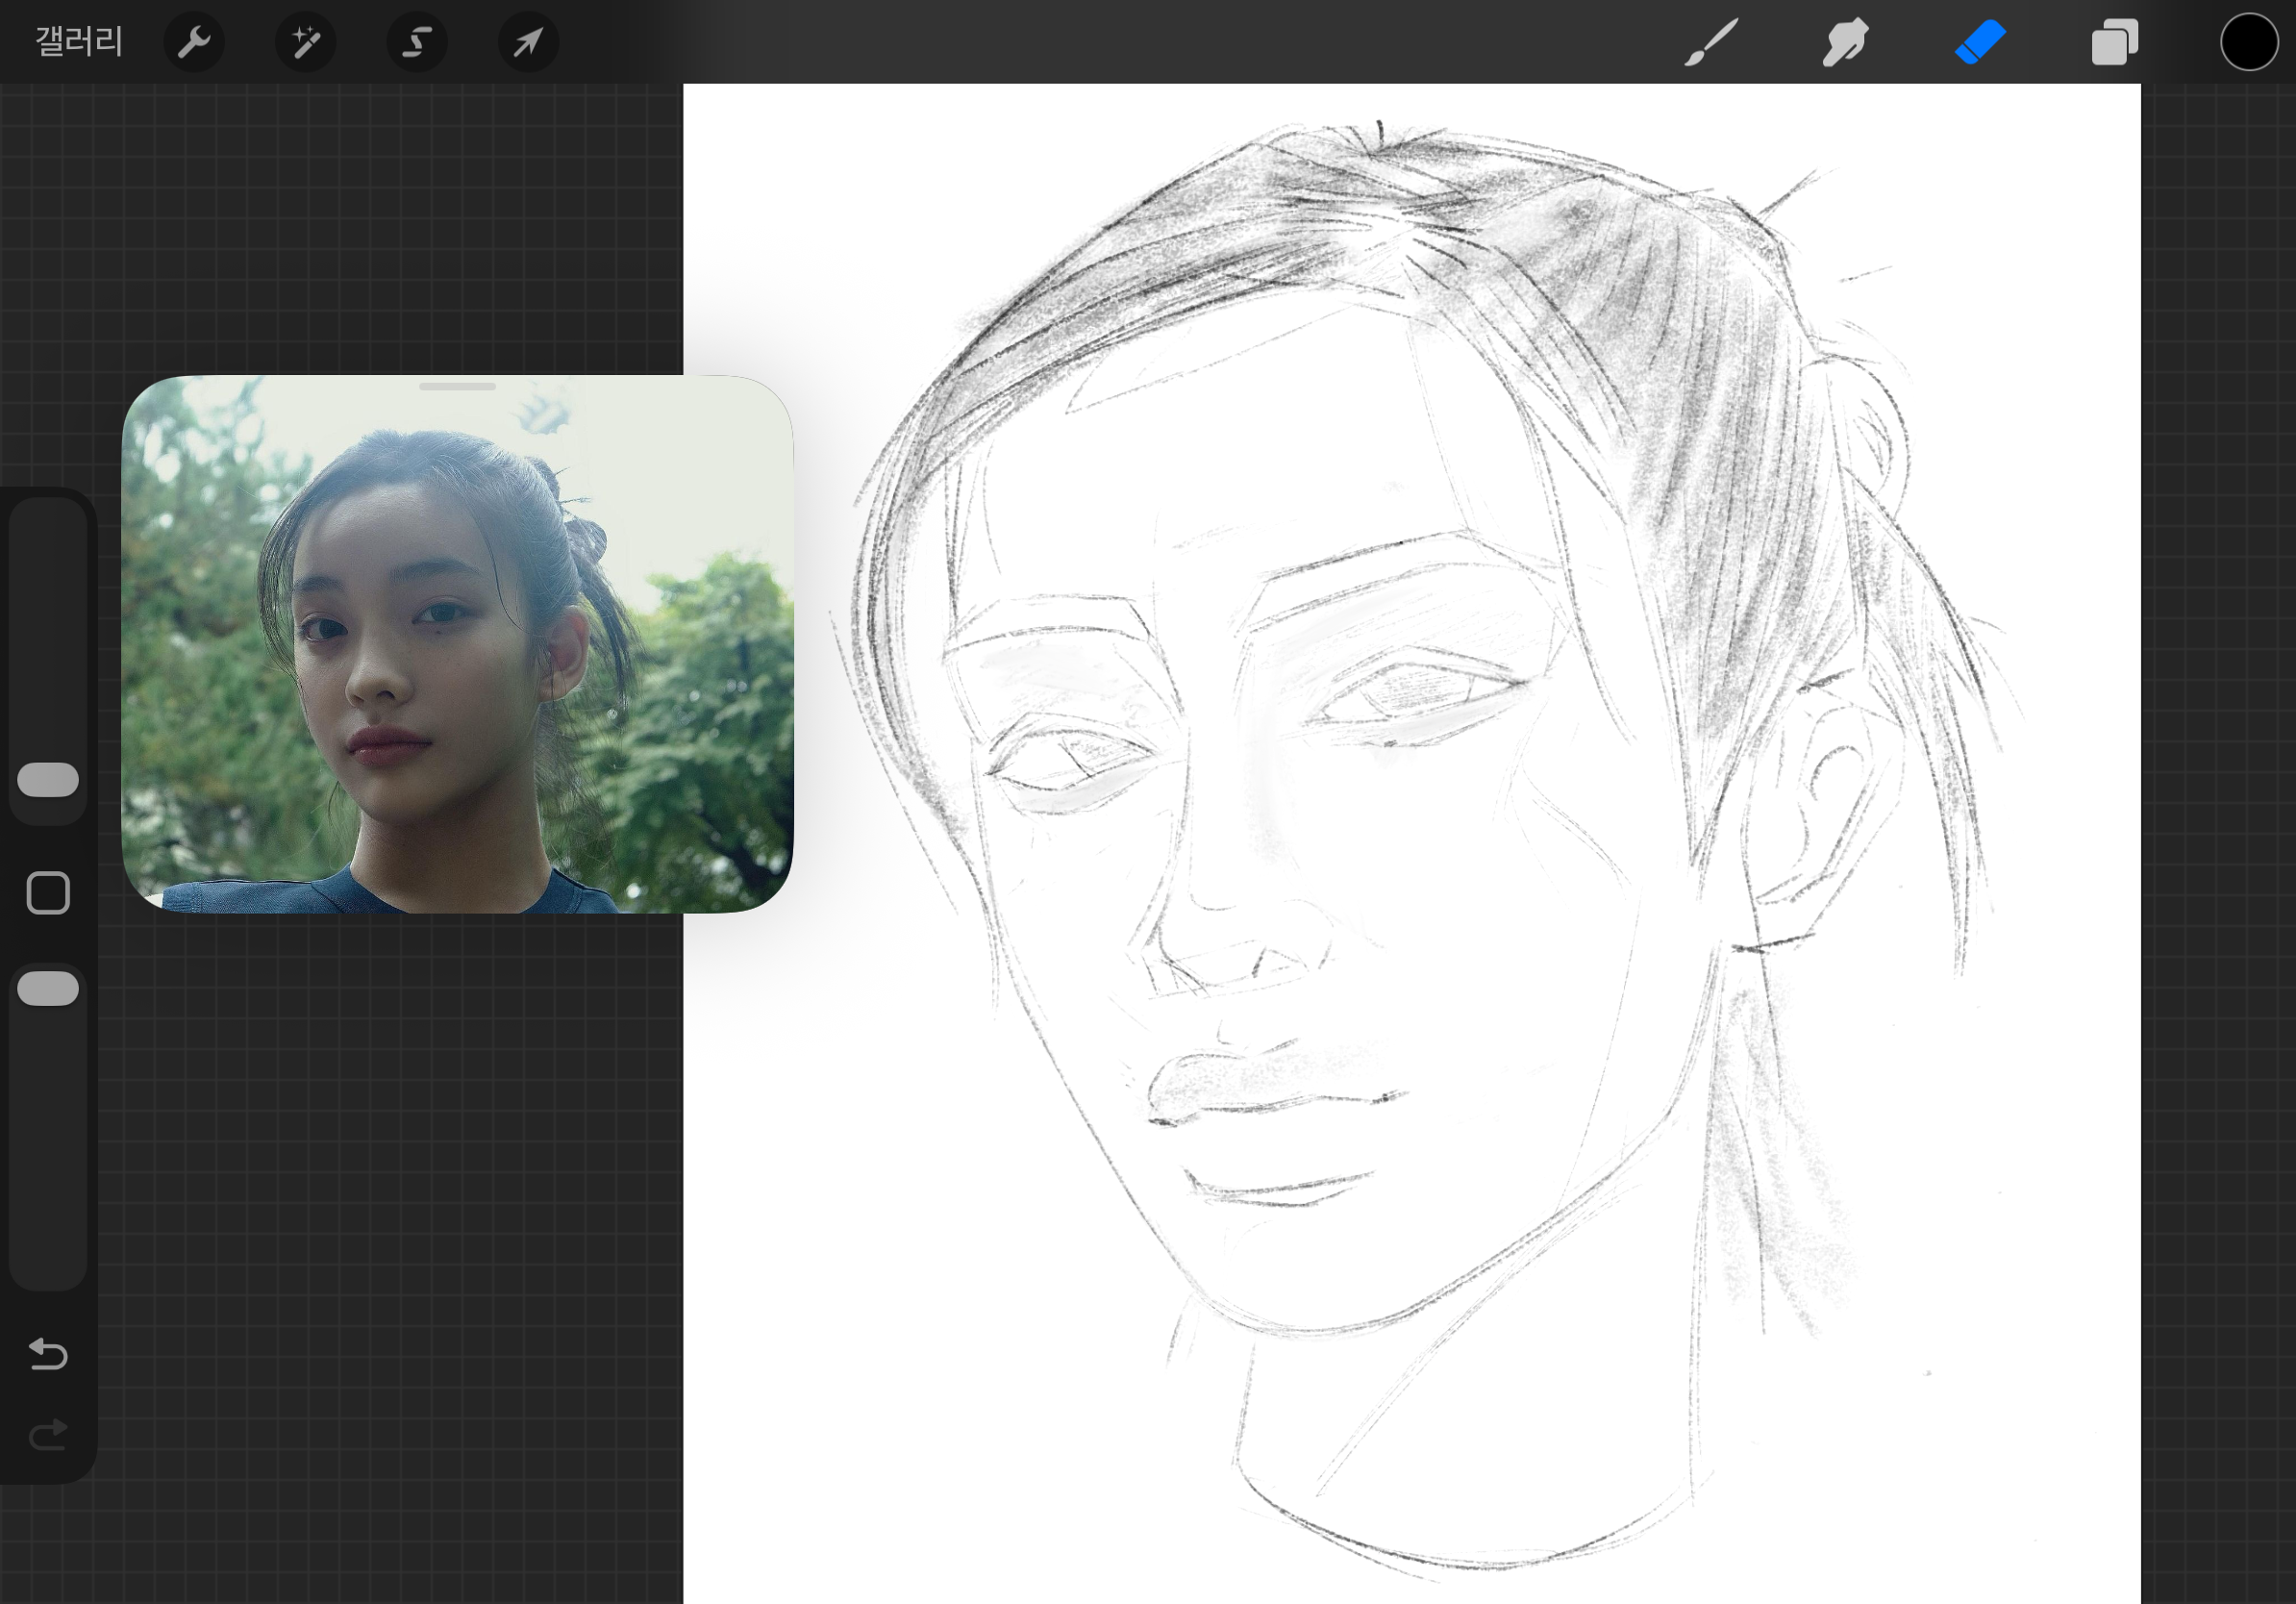Open the black active color circle

coord(2248,42)
